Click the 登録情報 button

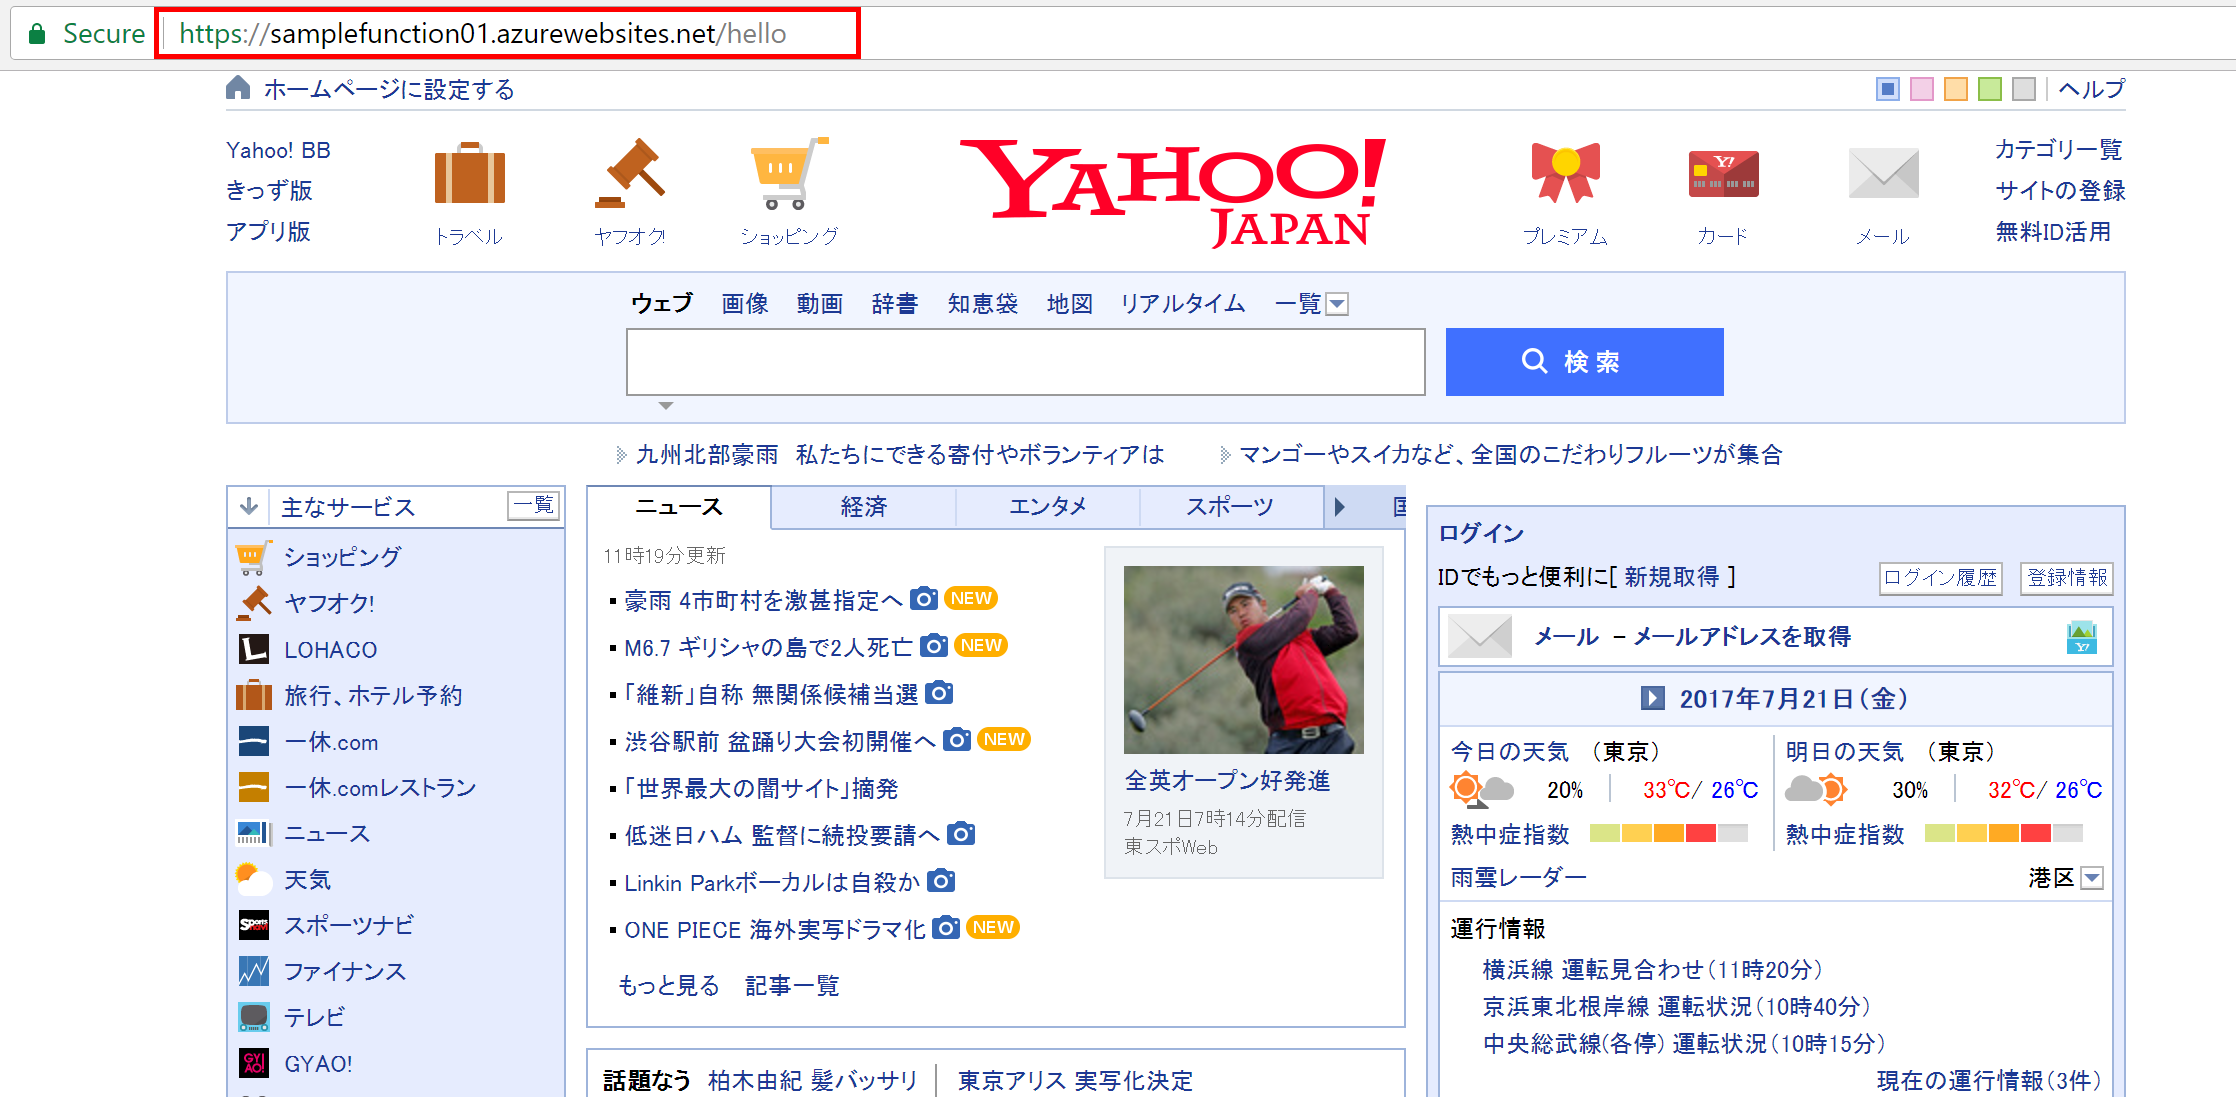(x=2067, y=578)
